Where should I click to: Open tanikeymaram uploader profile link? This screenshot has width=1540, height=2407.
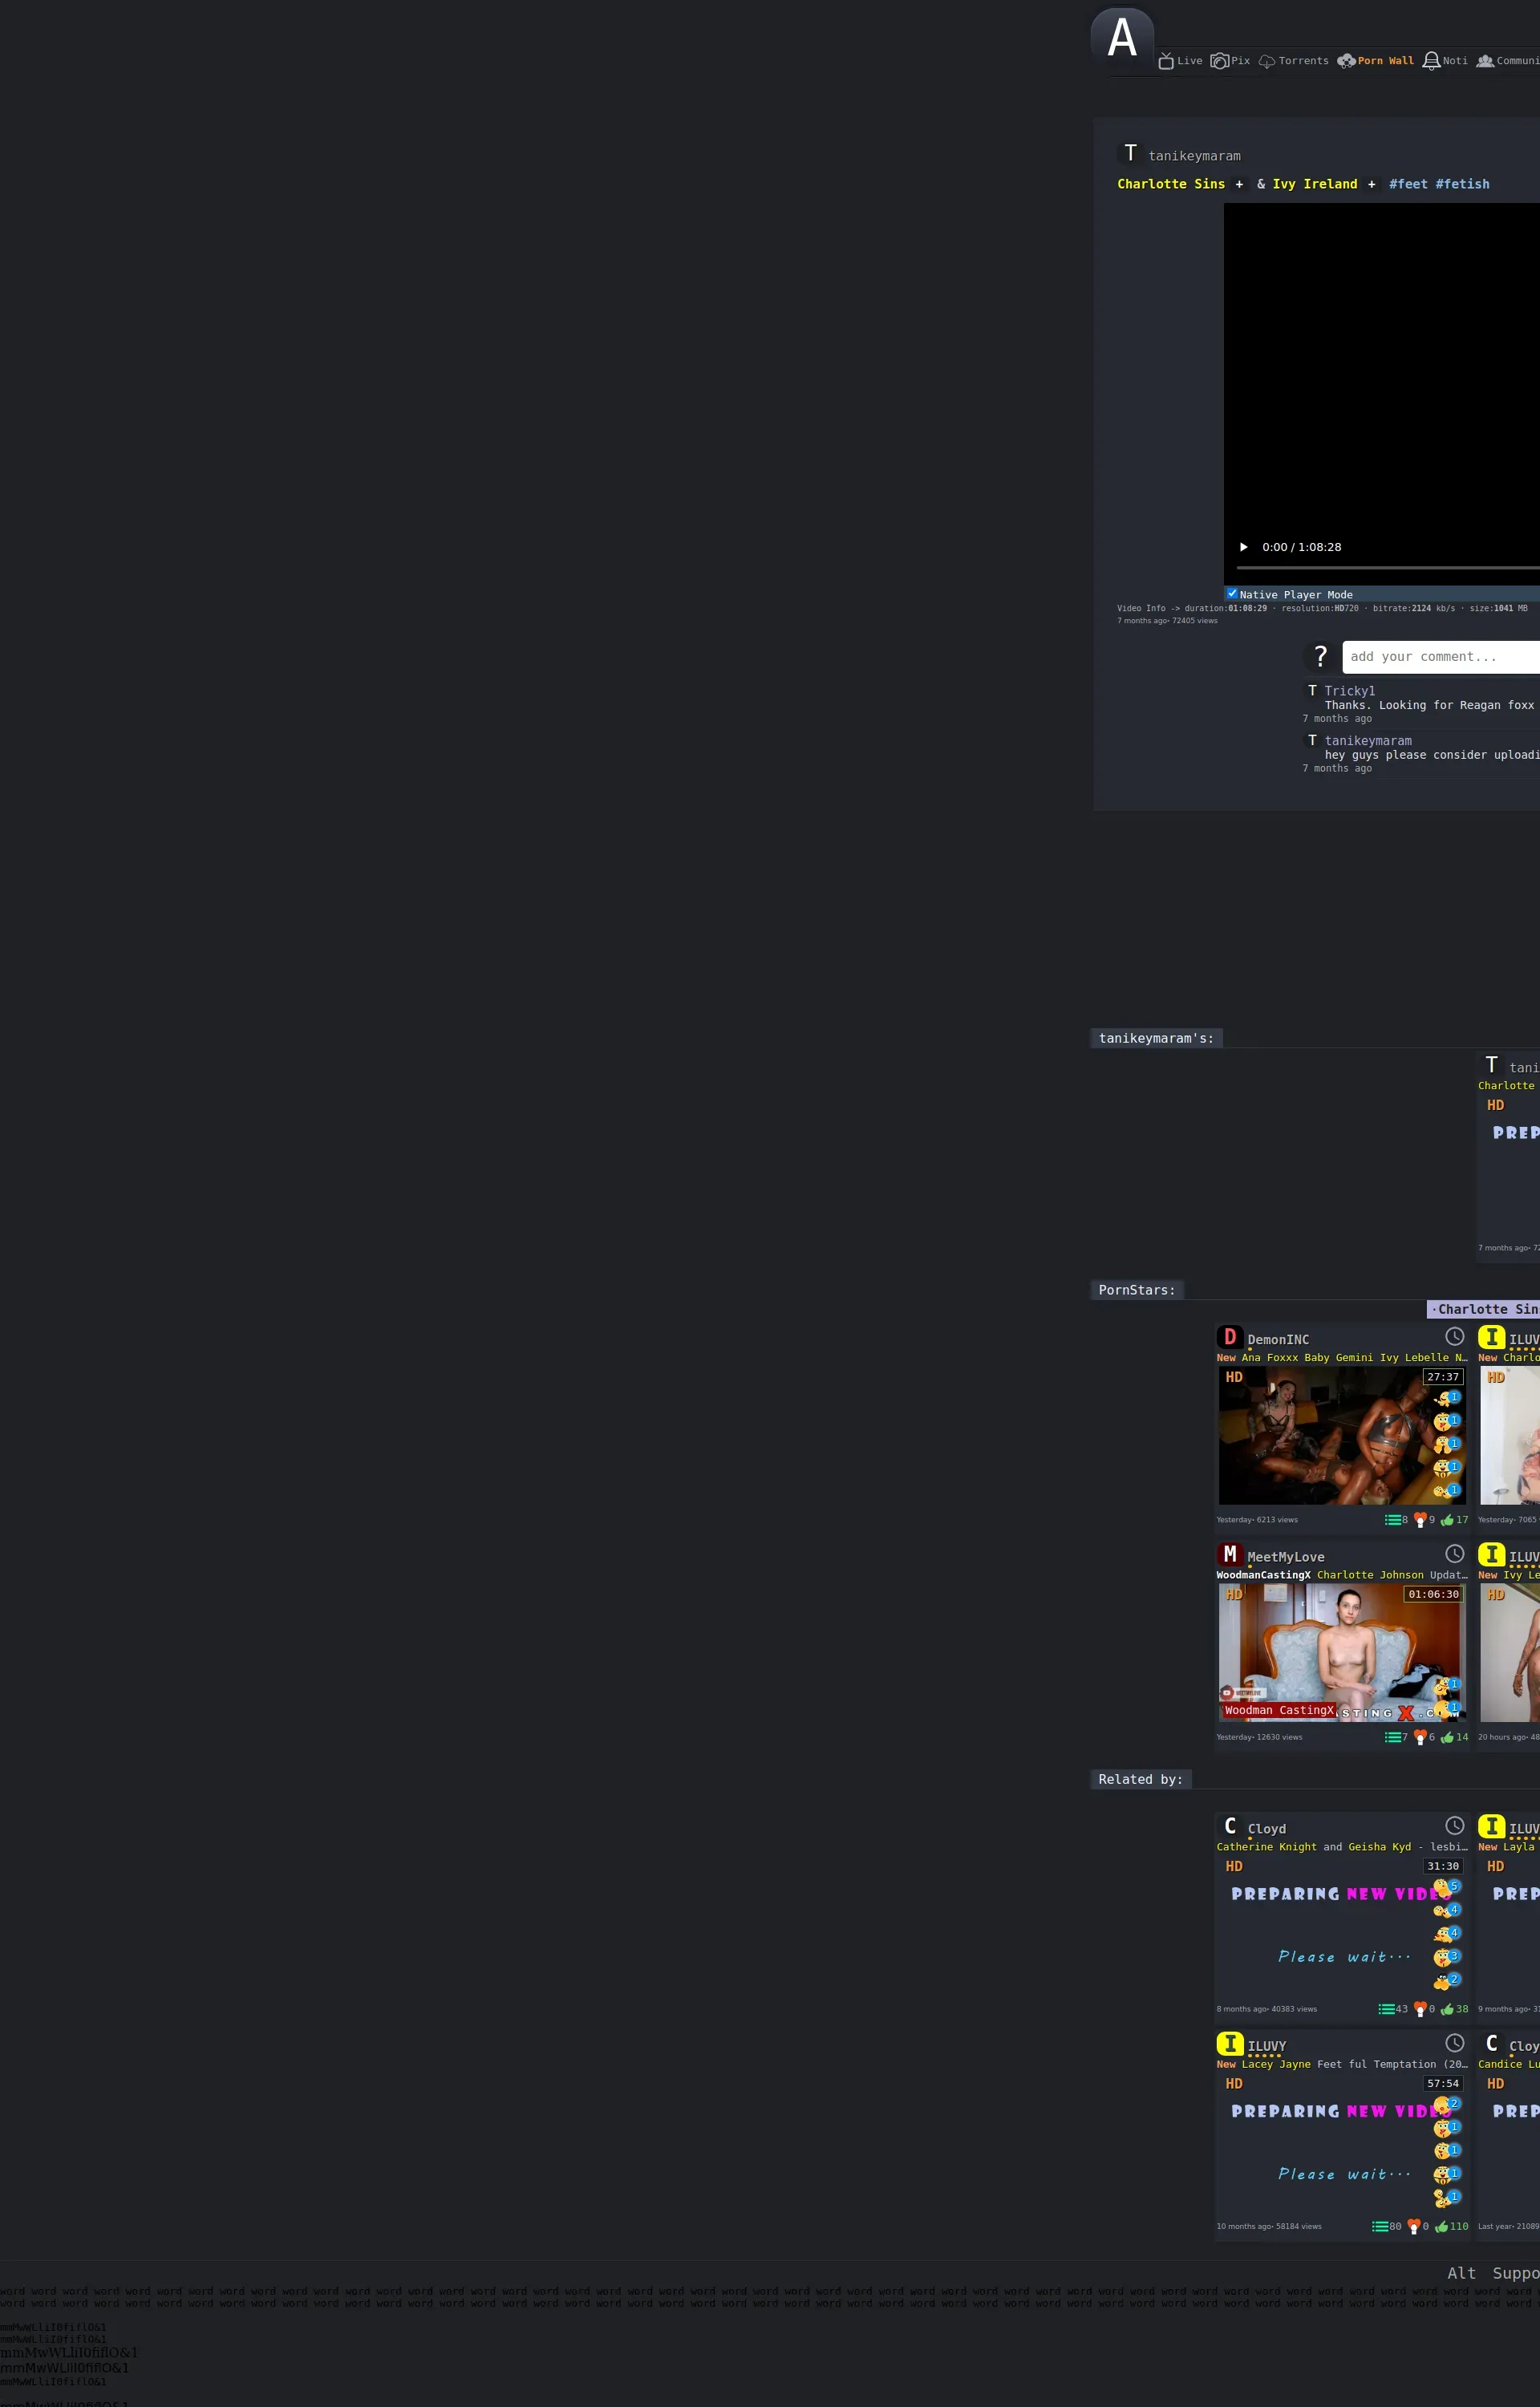pos(1194,156)
